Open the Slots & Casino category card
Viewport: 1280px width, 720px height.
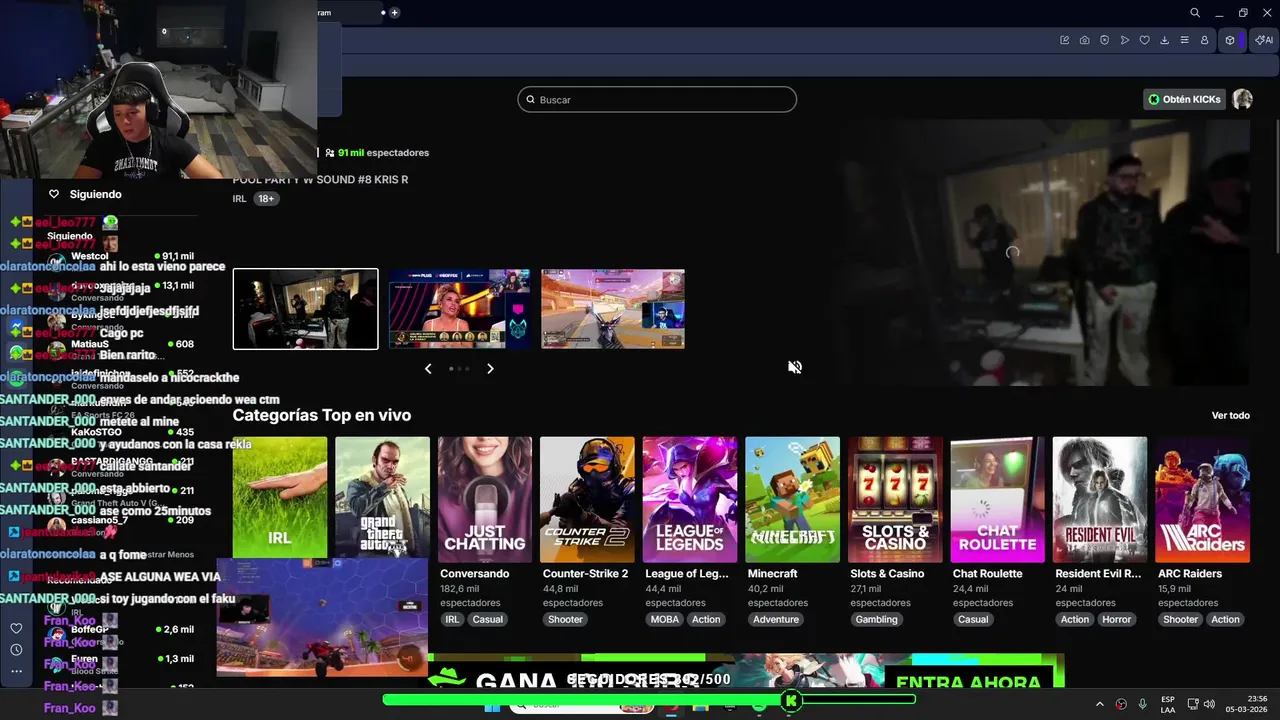point(895,499)
